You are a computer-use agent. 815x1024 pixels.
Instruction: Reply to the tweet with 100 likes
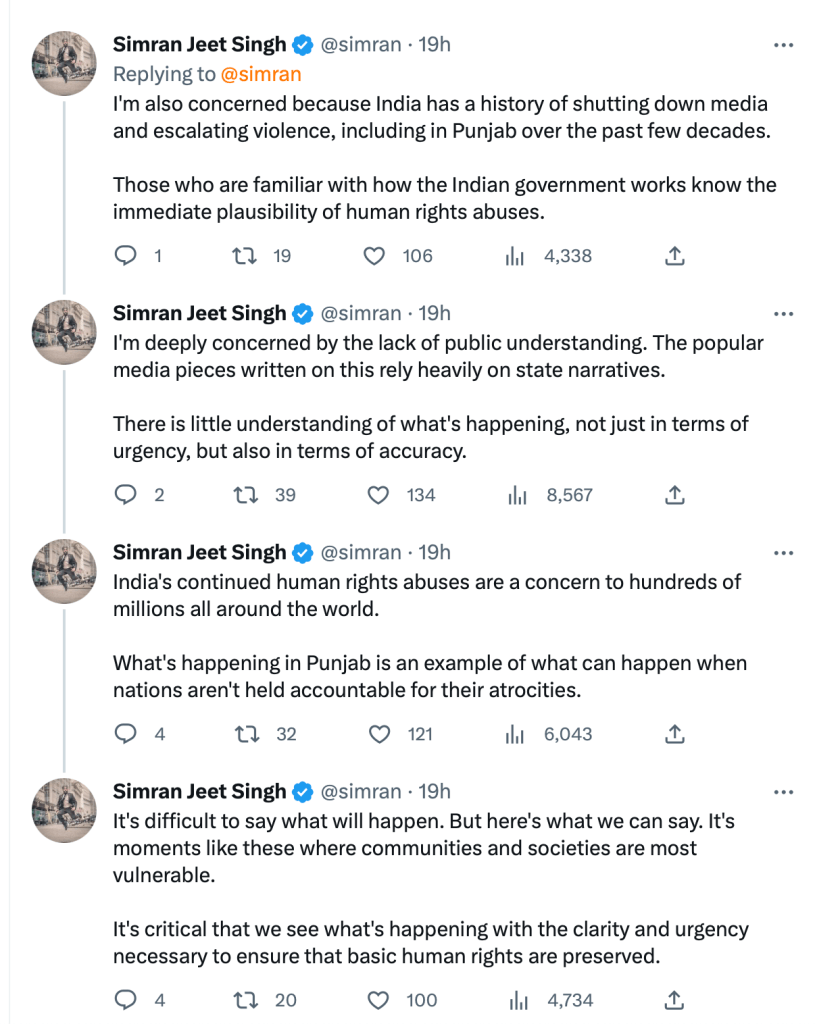pos(126,1000)
